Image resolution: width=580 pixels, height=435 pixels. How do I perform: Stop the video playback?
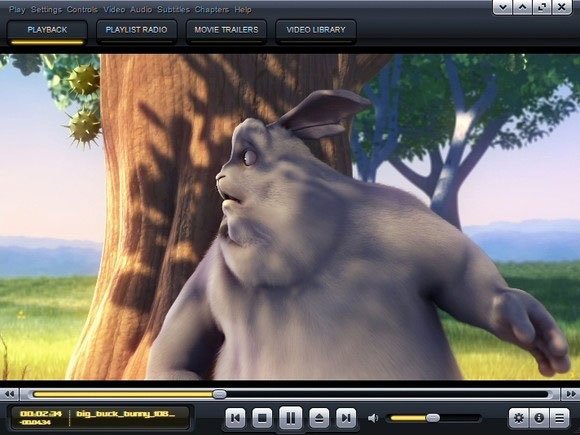262,418
